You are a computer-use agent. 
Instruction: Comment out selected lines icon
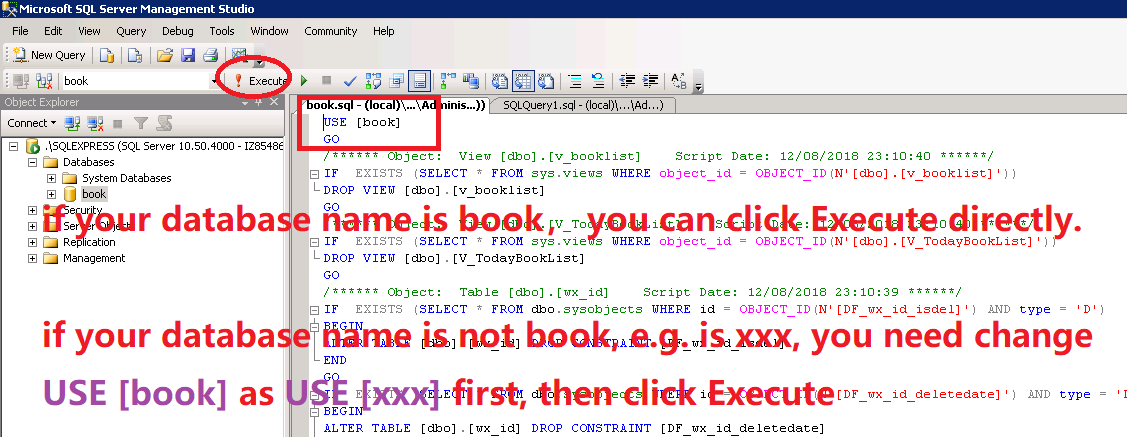[x=575, y=81]
